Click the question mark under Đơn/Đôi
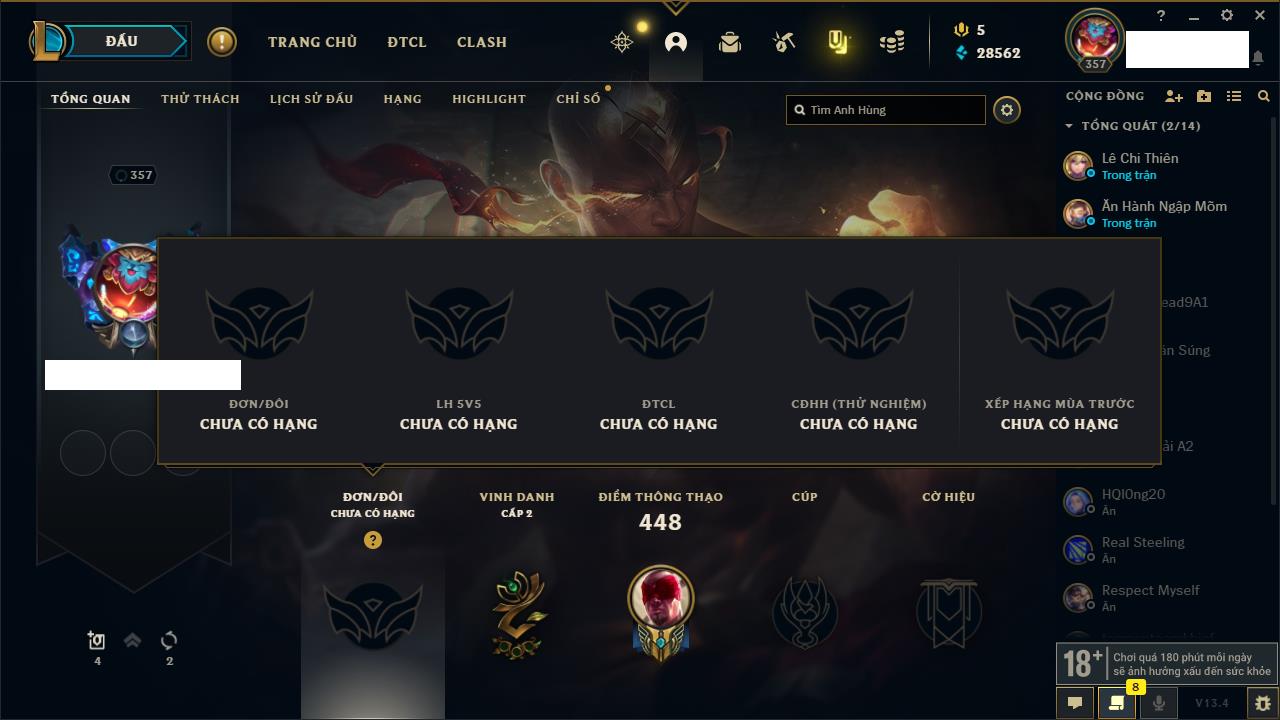Screen dimensions: 1280x720 [x=373, y=540]
